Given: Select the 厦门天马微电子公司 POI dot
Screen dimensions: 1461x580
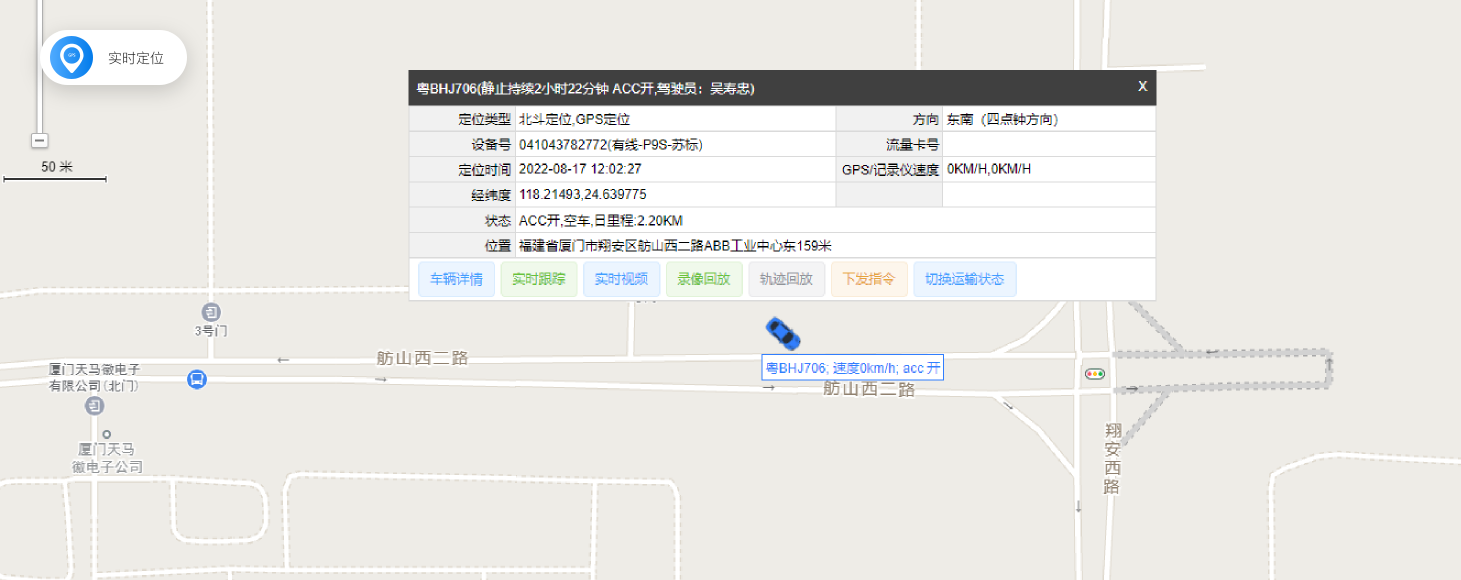Looking at the screenshot, I should pyautogui.click(x=107, y=434).
